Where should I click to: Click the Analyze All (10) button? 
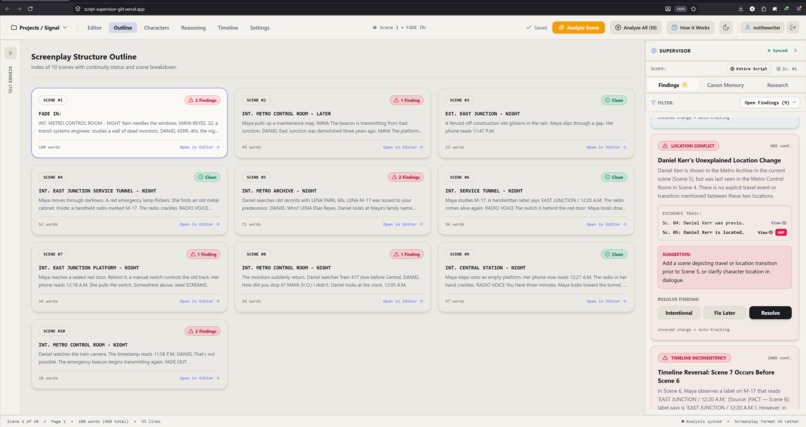point(636,28)
